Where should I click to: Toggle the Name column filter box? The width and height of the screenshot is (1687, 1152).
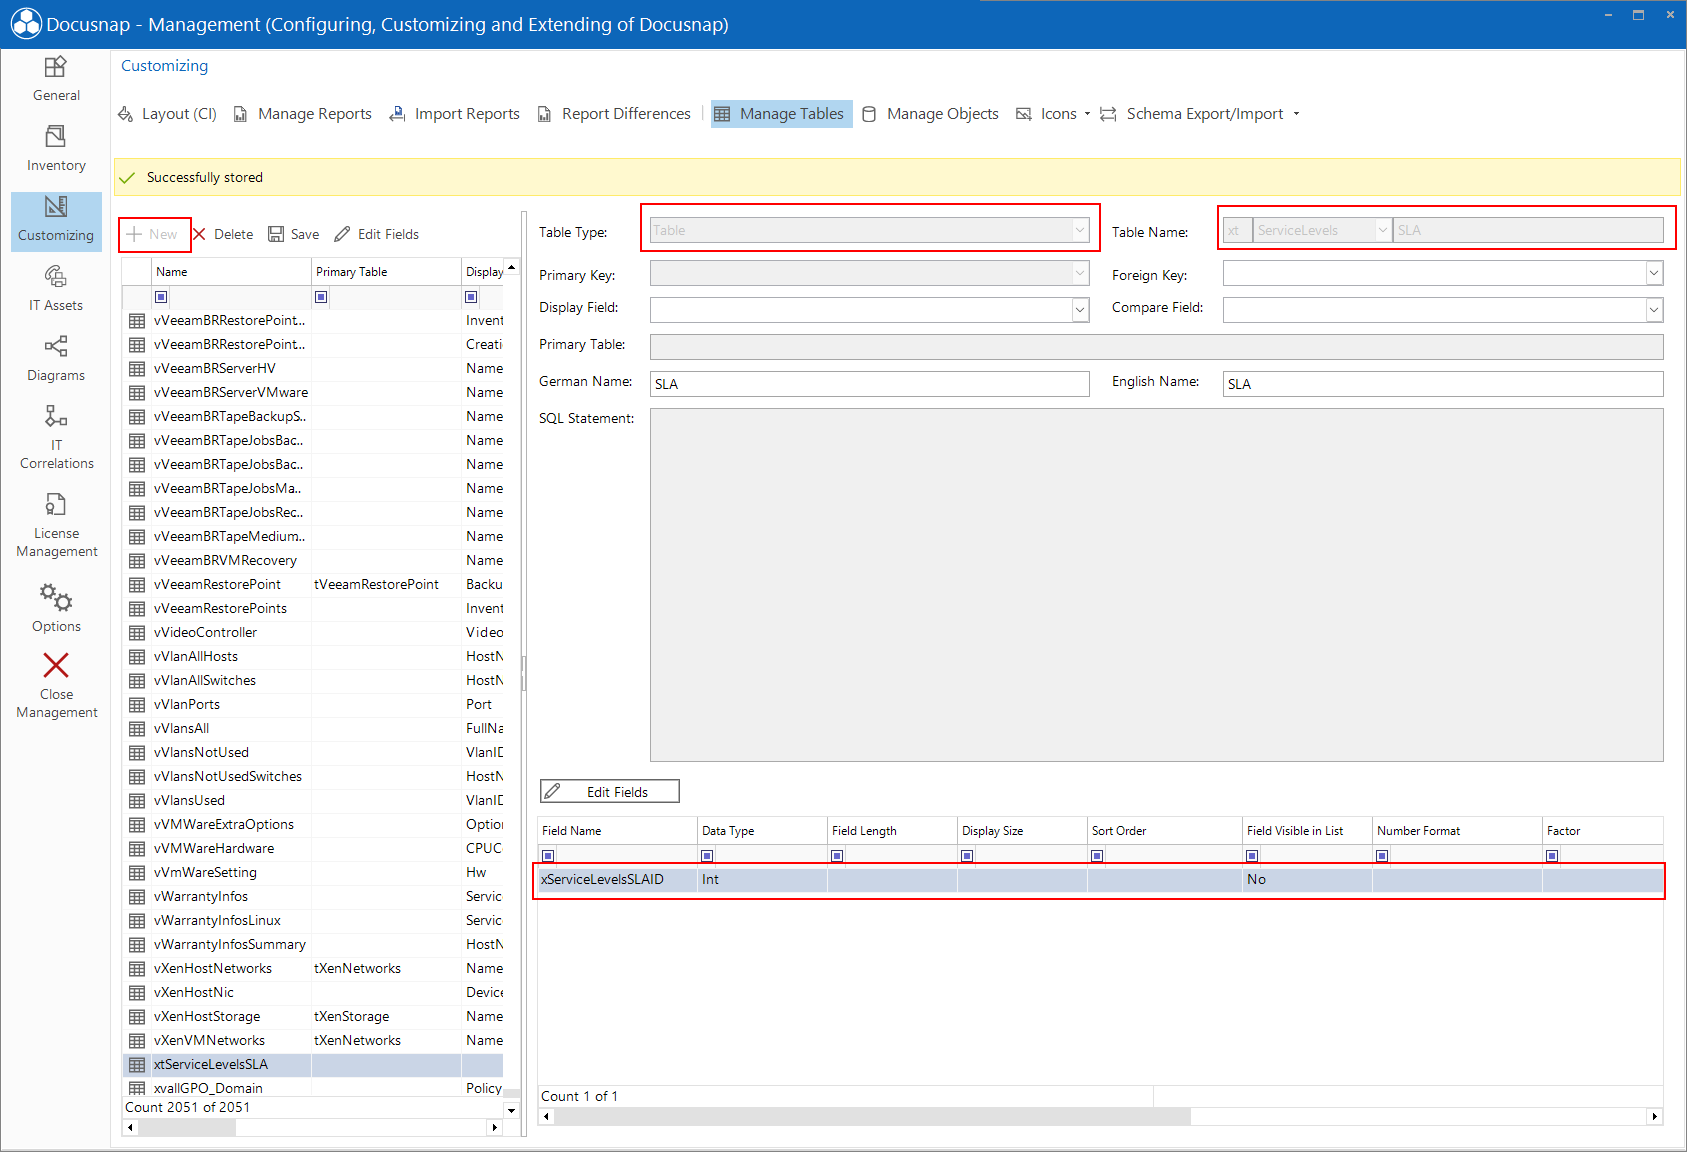(161, 297)
